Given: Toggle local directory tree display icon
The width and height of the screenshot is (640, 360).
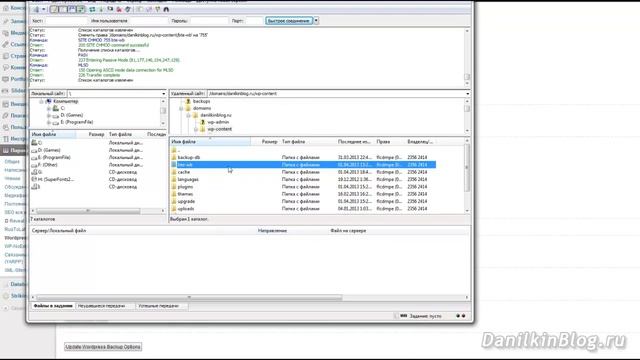Looking at the screenshot, I should [x=63, y=9].
